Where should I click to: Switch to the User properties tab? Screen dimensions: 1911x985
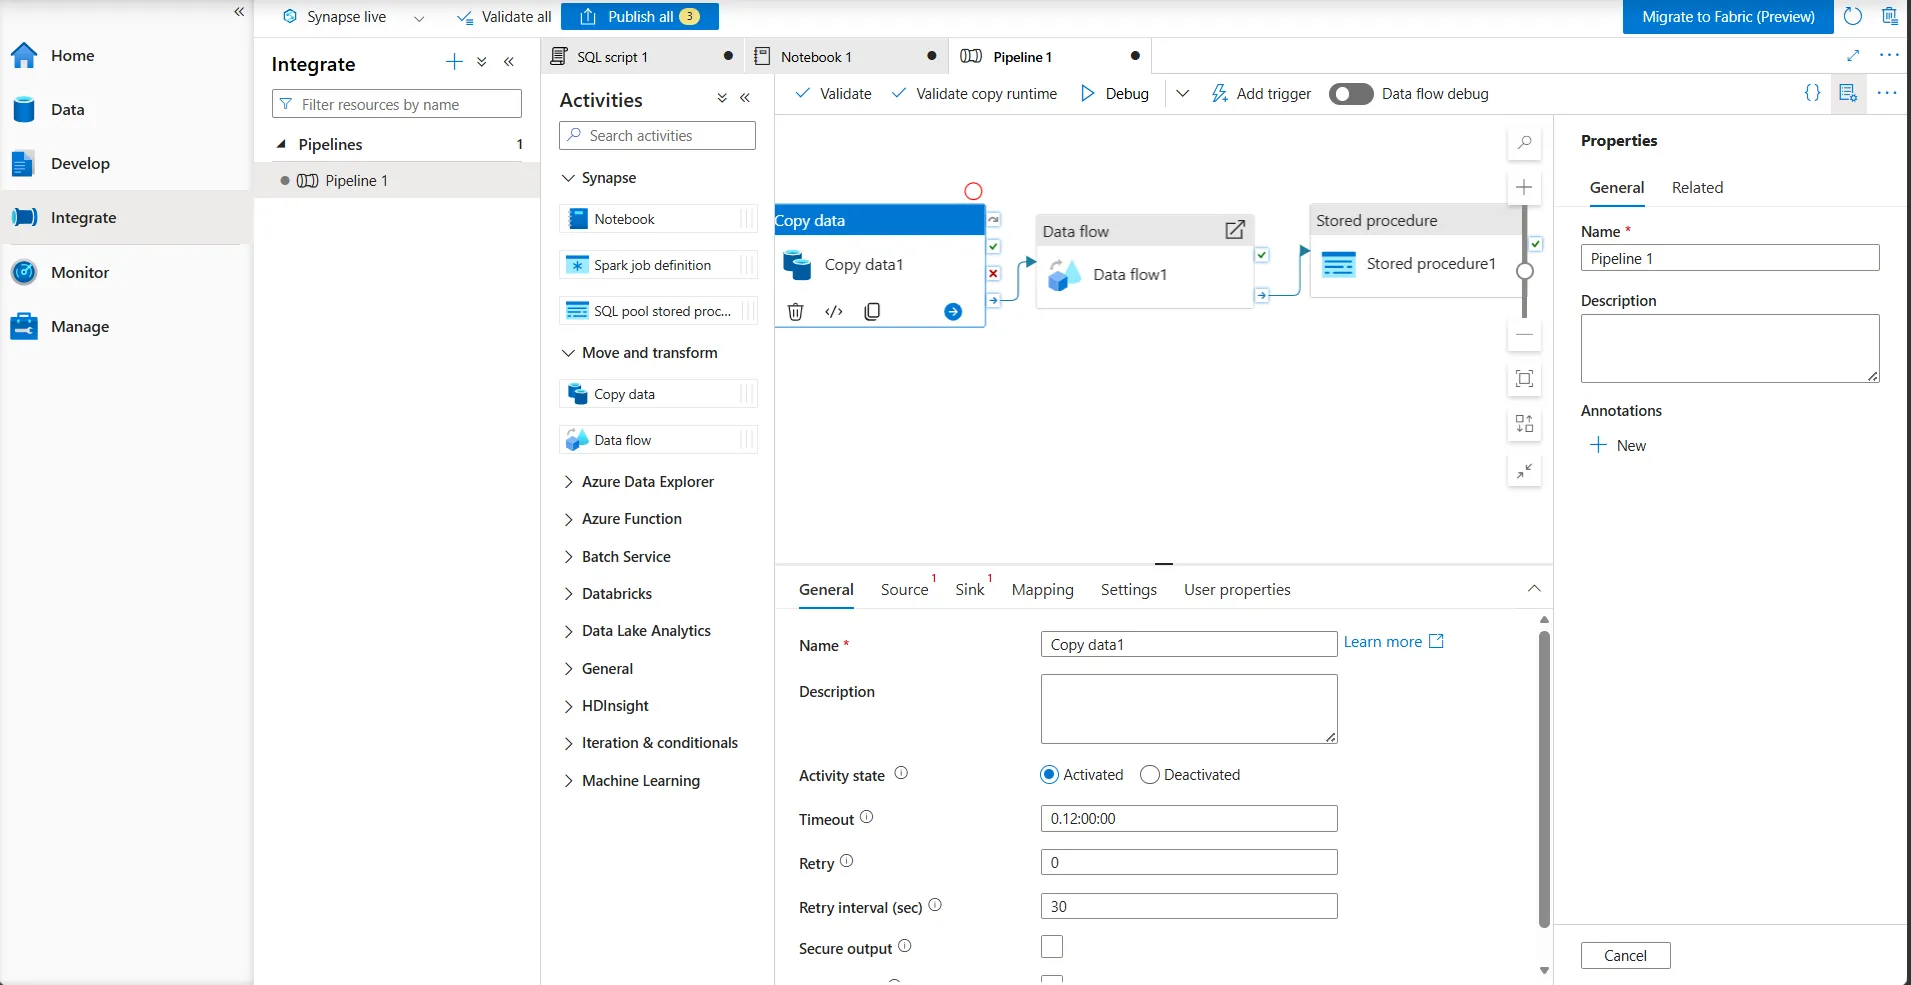click(1237, 590)
